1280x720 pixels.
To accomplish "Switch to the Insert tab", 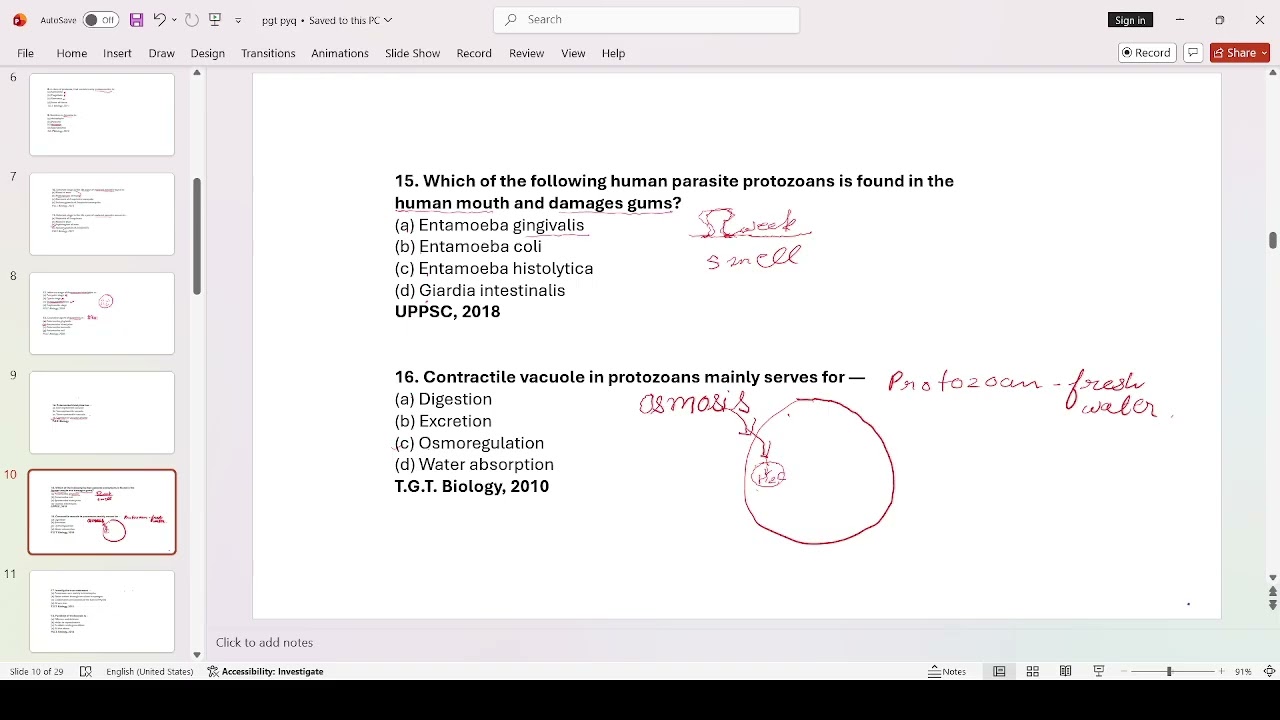I will click(x=117, y=53).
